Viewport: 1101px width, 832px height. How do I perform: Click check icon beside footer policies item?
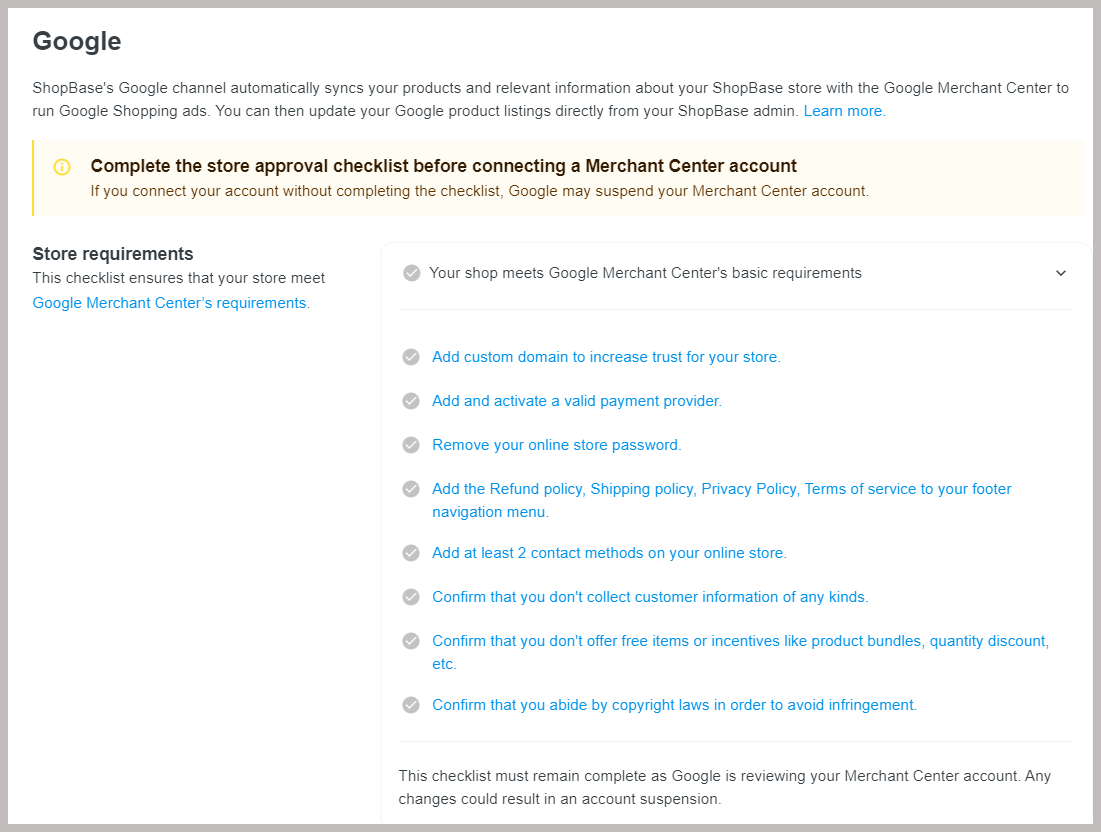(x=411, y=489)
